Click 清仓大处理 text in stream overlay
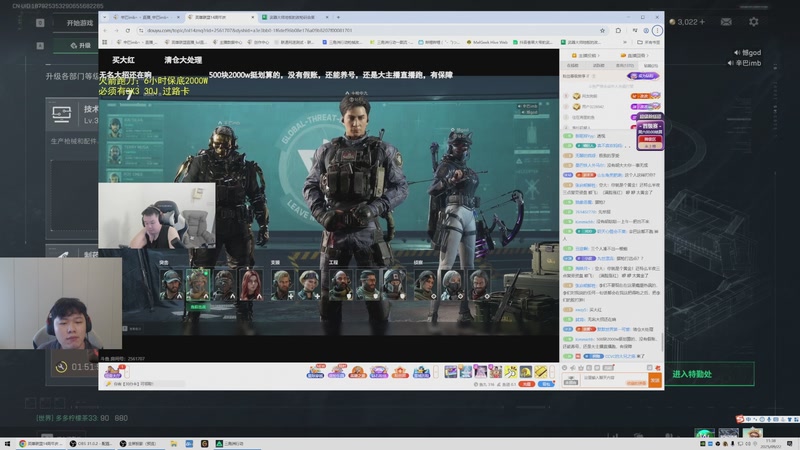800x450 pixels. (183, 60)
